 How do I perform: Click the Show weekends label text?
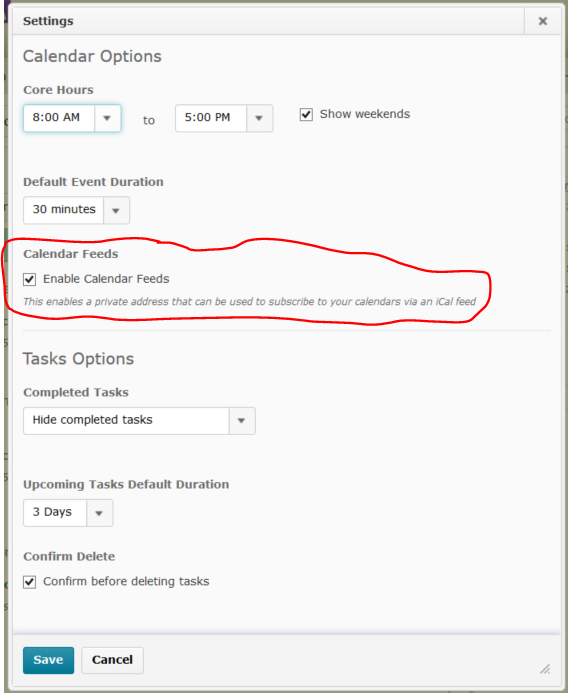coord(365,114)
